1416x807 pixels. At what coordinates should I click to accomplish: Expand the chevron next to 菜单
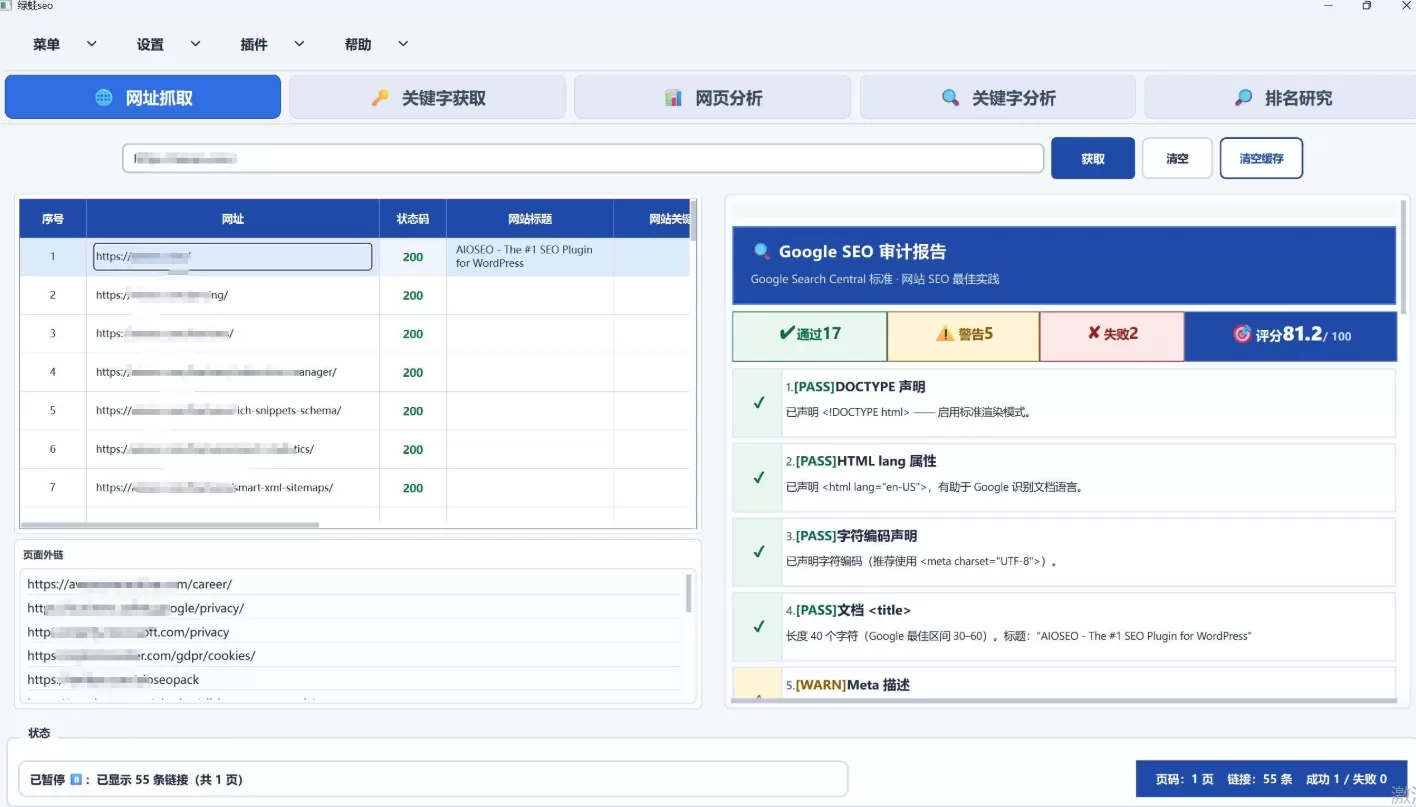(92, 44)
